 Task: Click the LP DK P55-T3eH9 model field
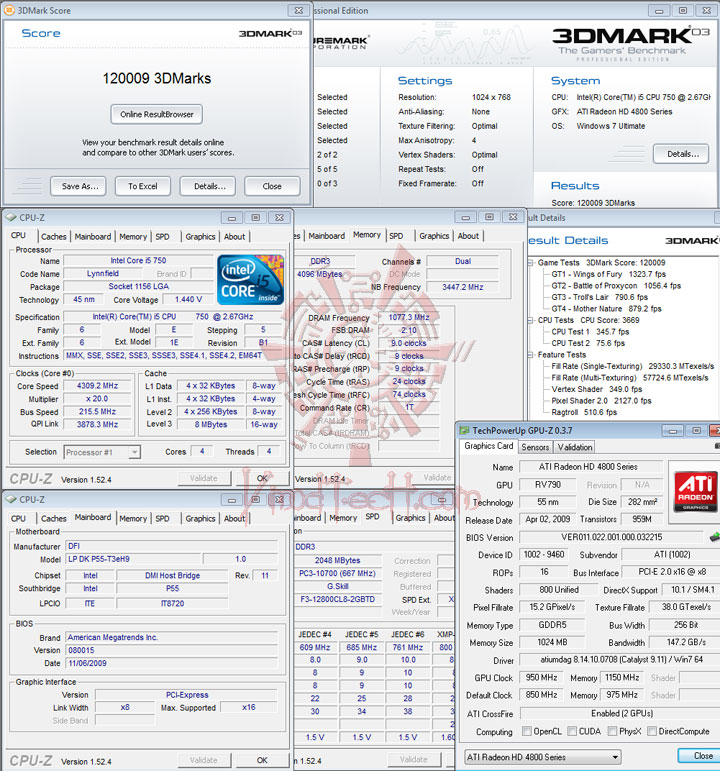pos(133,559)
